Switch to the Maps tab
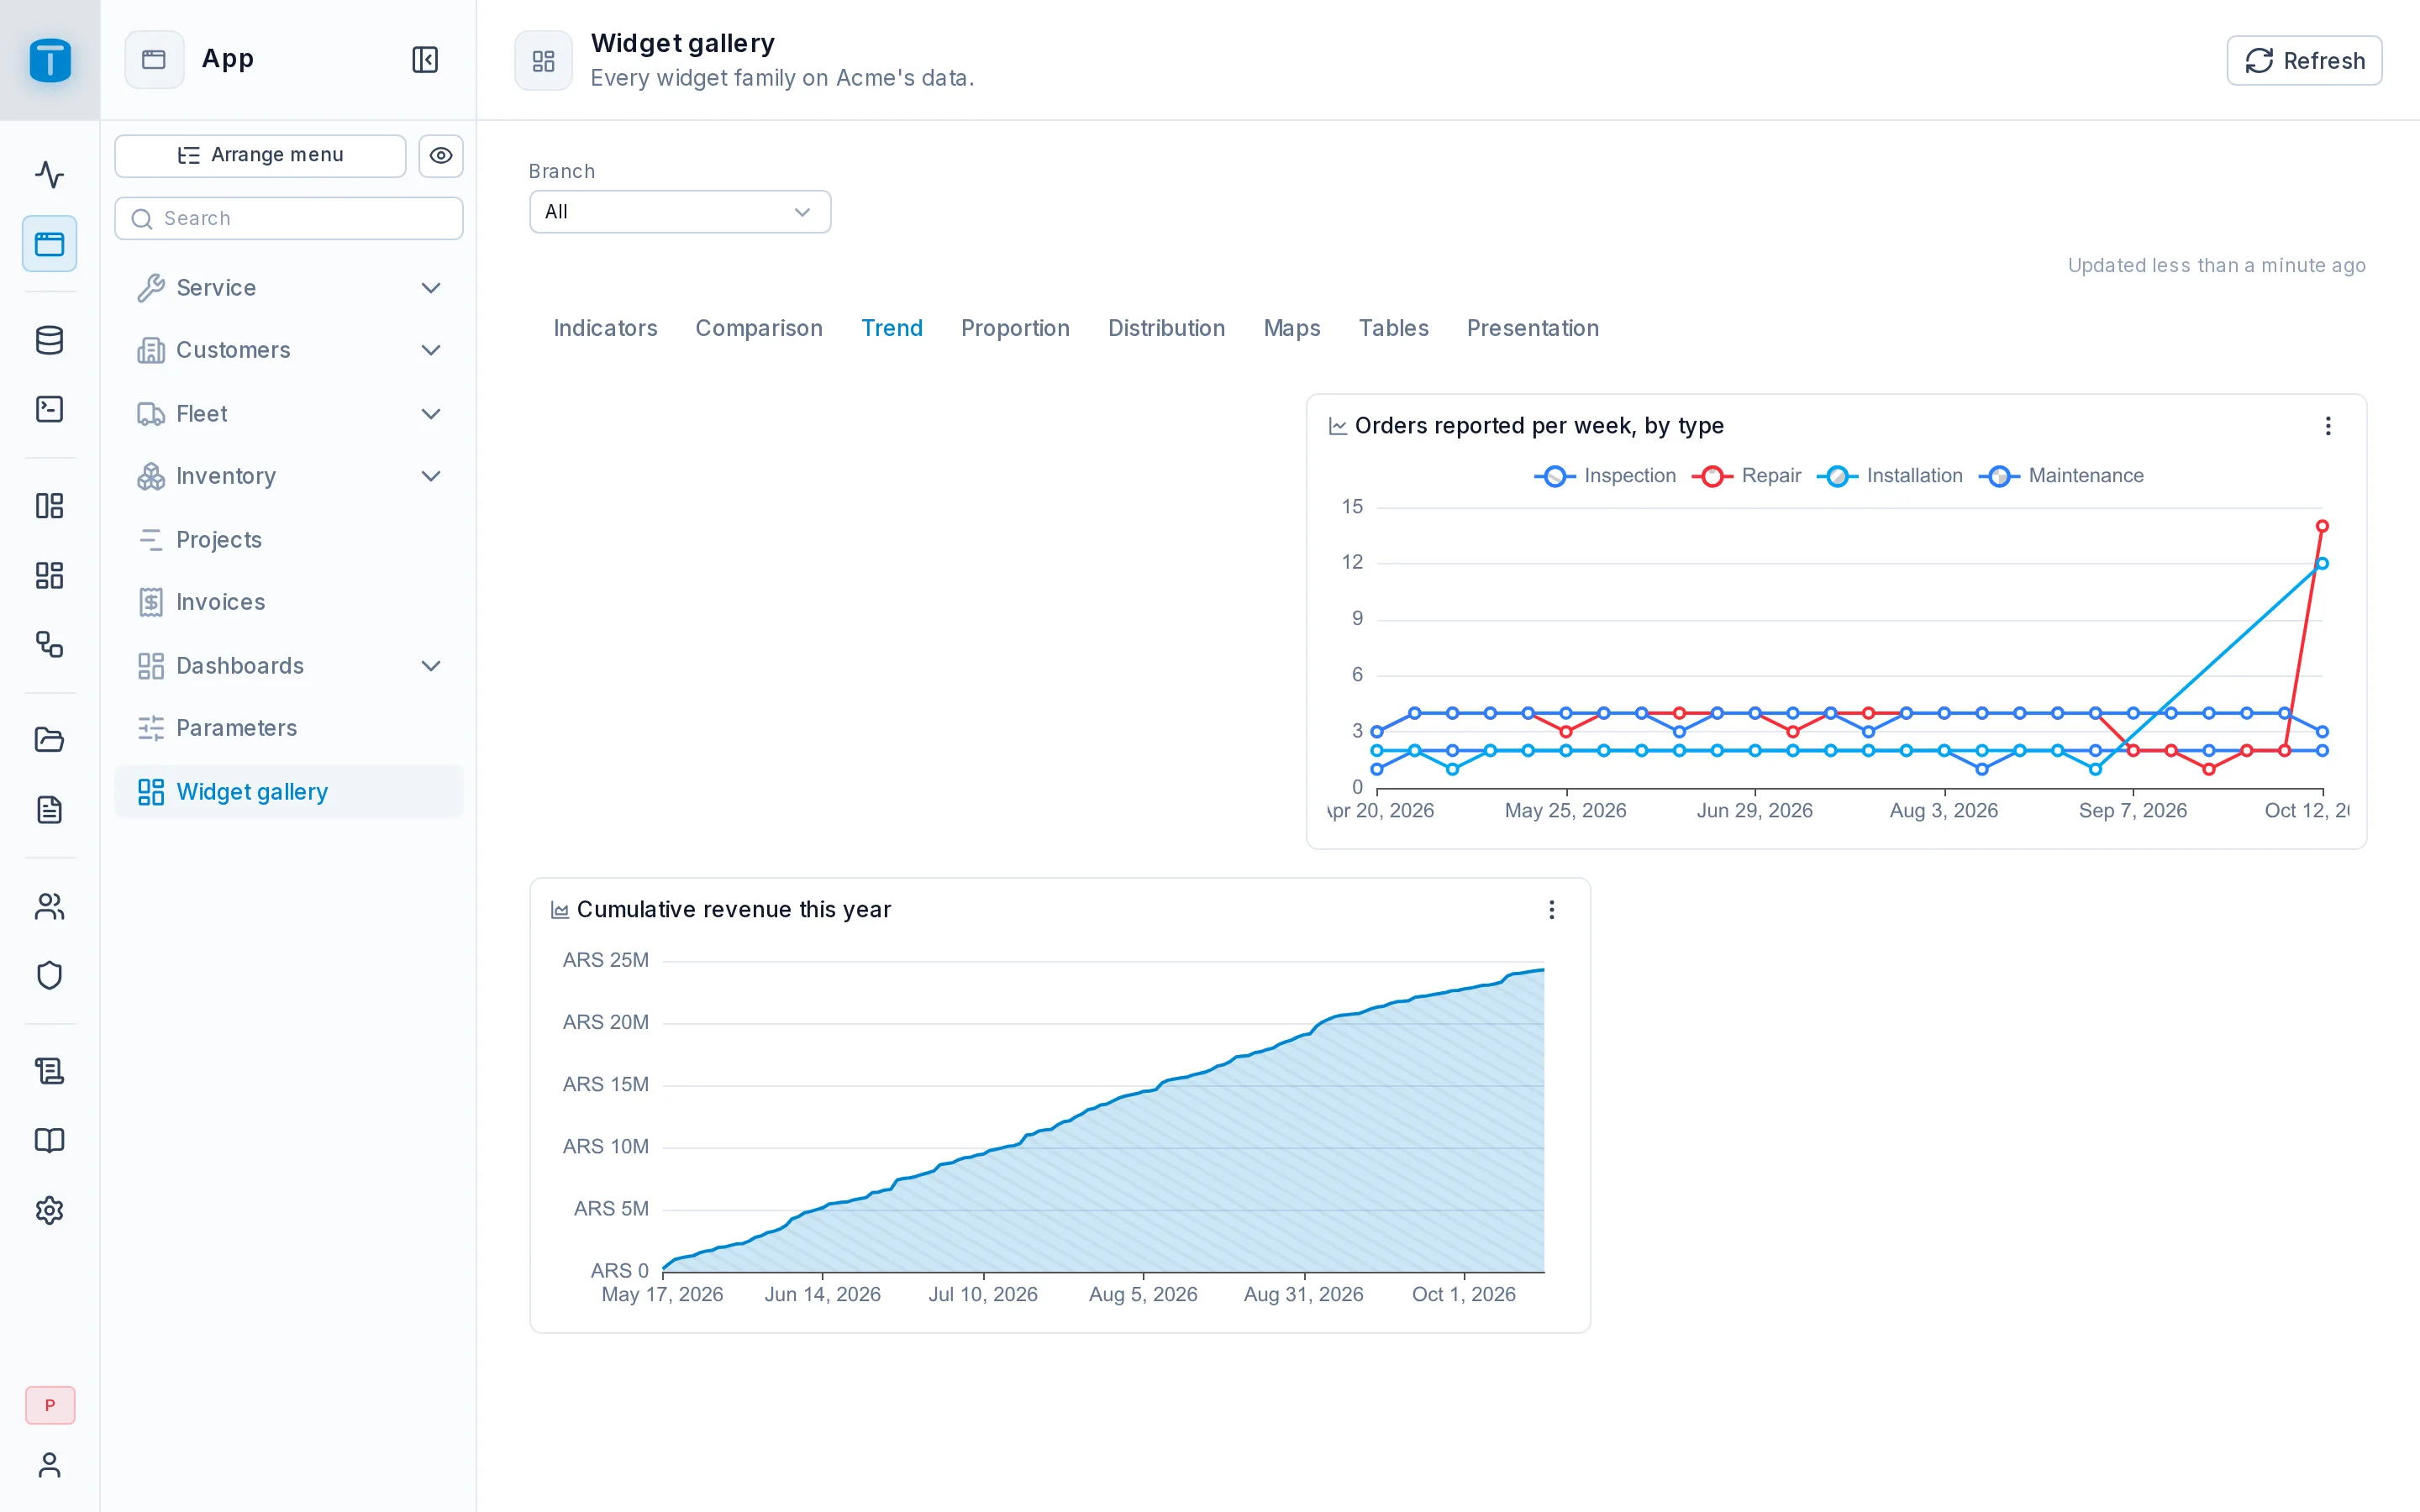The width and height of the screenshot is (2420, 1512). click(1291, 328)
